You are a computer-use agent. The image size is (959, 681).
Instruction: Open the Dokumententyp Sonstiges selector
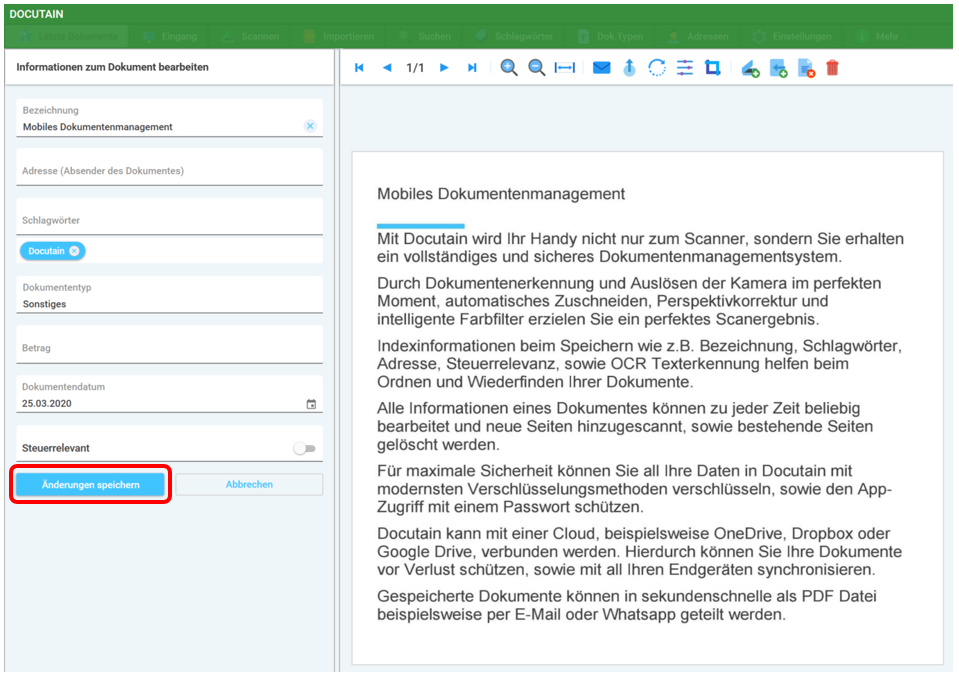170,303
